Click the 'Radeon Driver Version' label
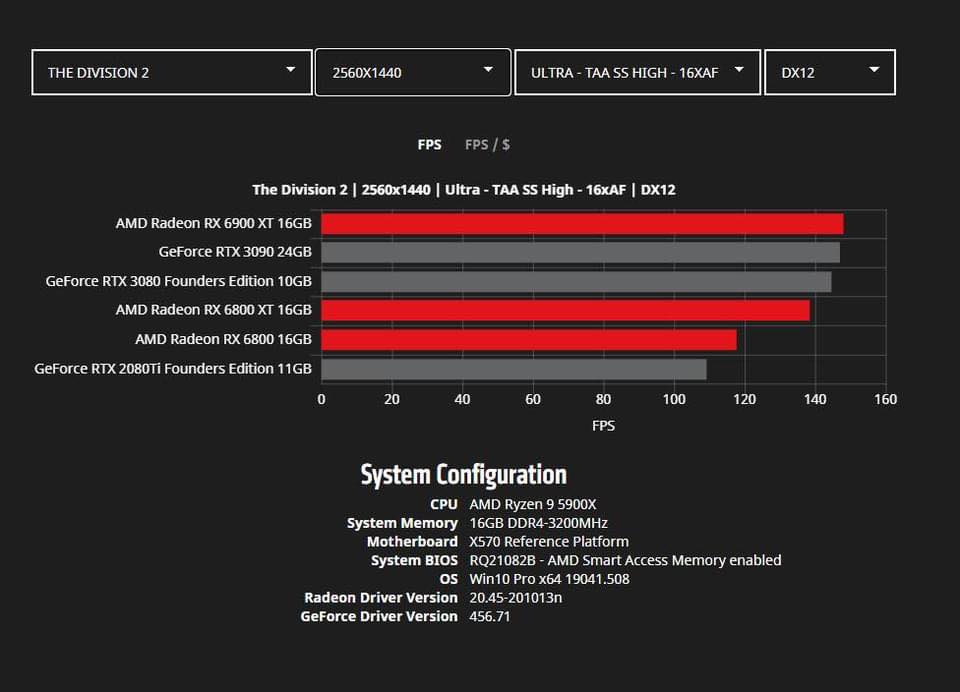 pyautogui.click(x=381, y=598)
